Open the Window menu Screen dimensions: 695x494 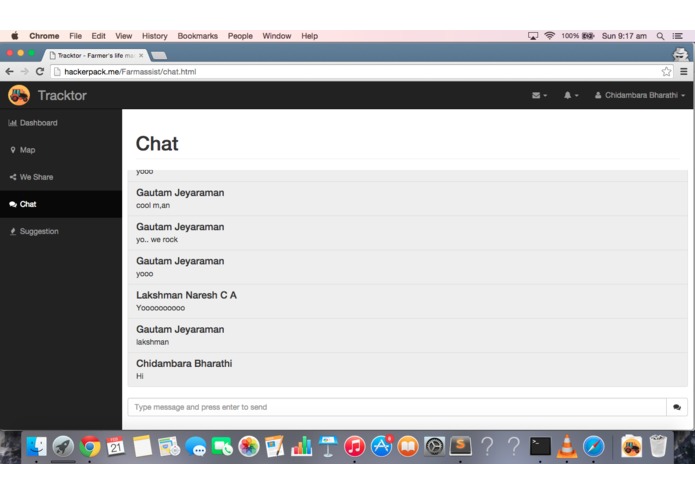[277, 36]
